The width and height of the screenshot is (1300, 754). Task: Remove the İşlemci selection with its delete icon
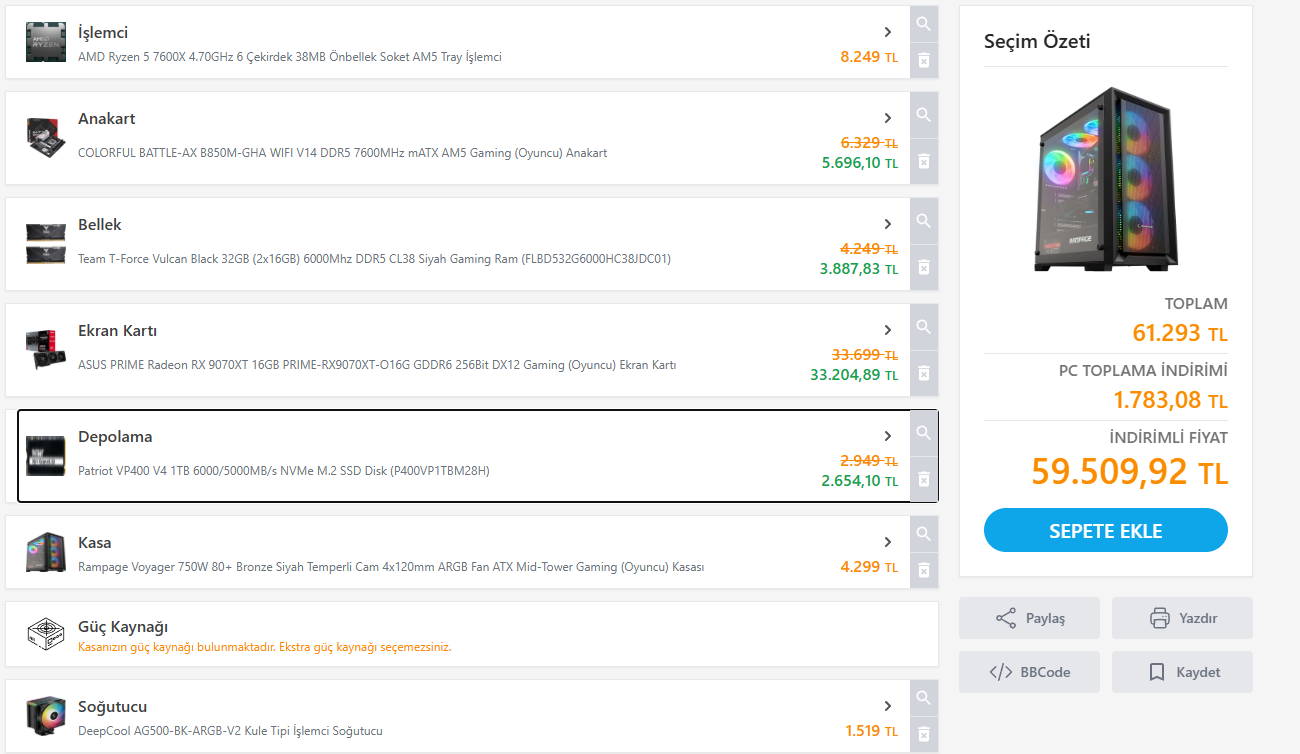(924, 60)
